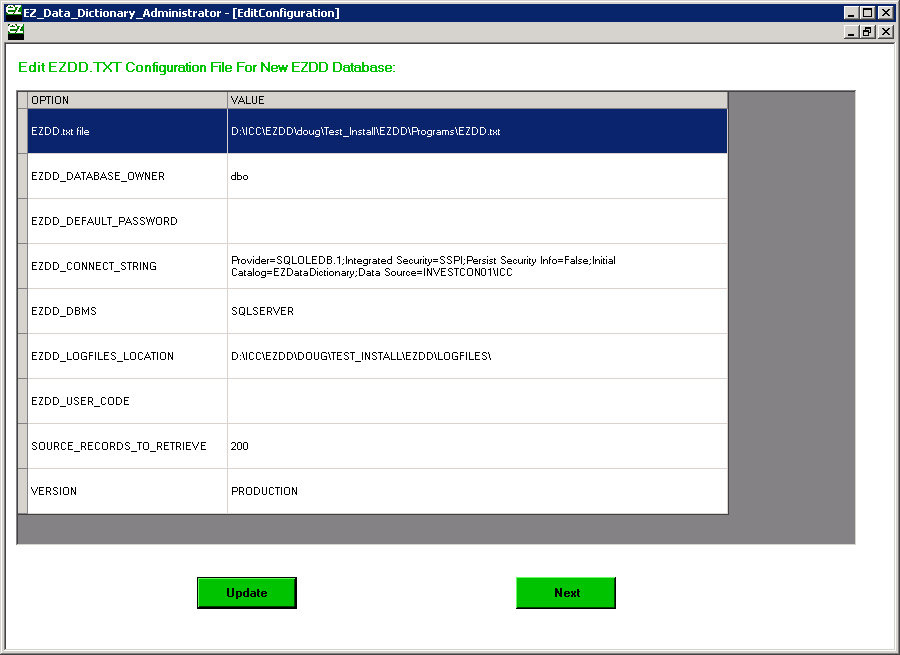Select the row header for EZDD_DBMS
The width and height of the screenshot is (900, 655).
[22, 311]
